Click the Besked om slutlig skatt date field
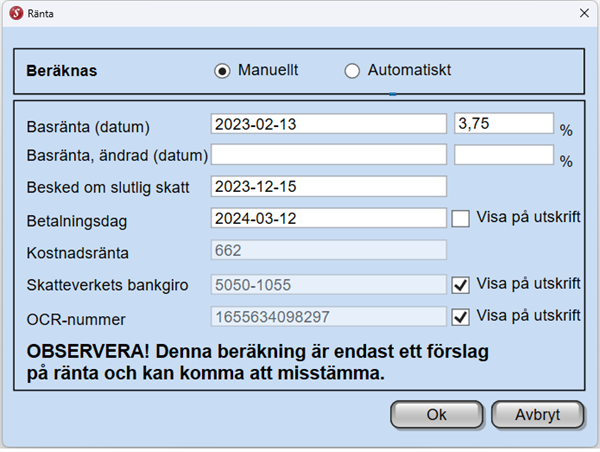Image resolution: width=600 pixels, height=452 pixels. (328, 186)
